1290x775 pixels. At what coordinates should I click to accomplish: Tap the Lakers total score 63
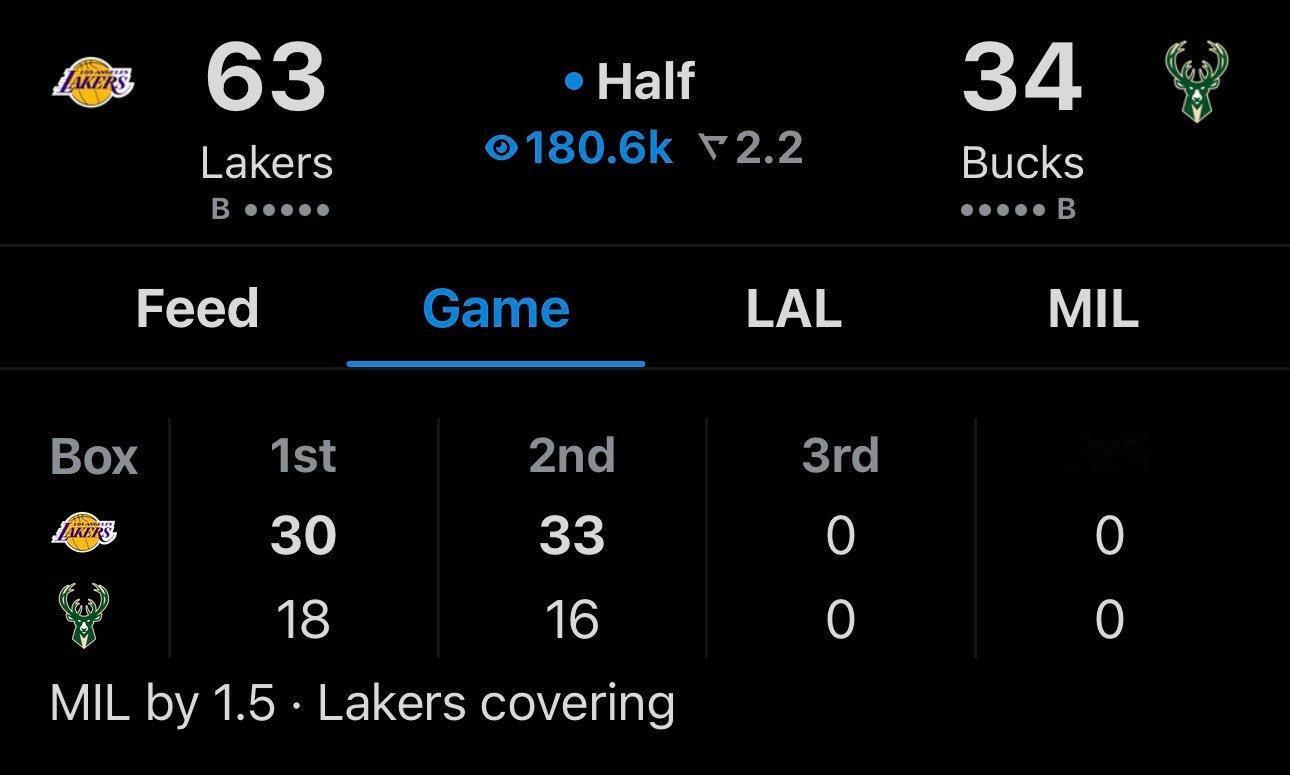(x=266, y=78)
